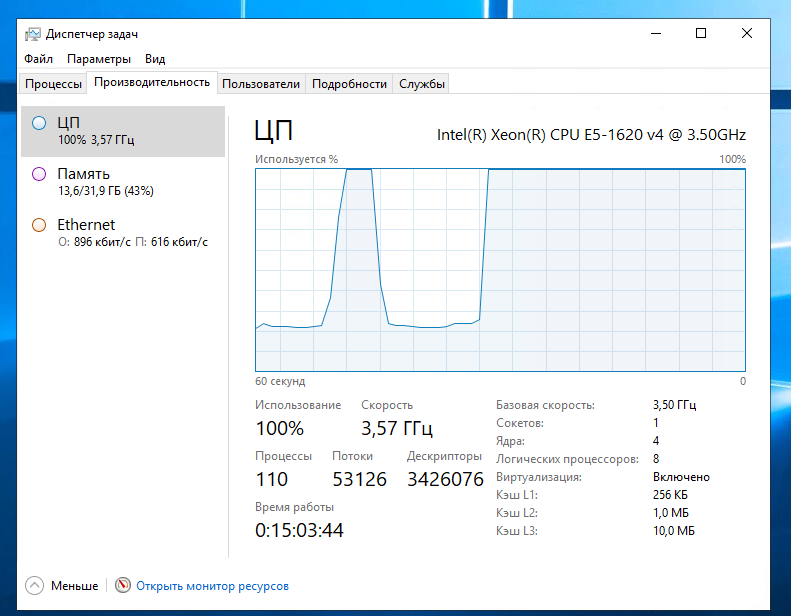Switch to the Службы tab

click(x=421, y=84)
